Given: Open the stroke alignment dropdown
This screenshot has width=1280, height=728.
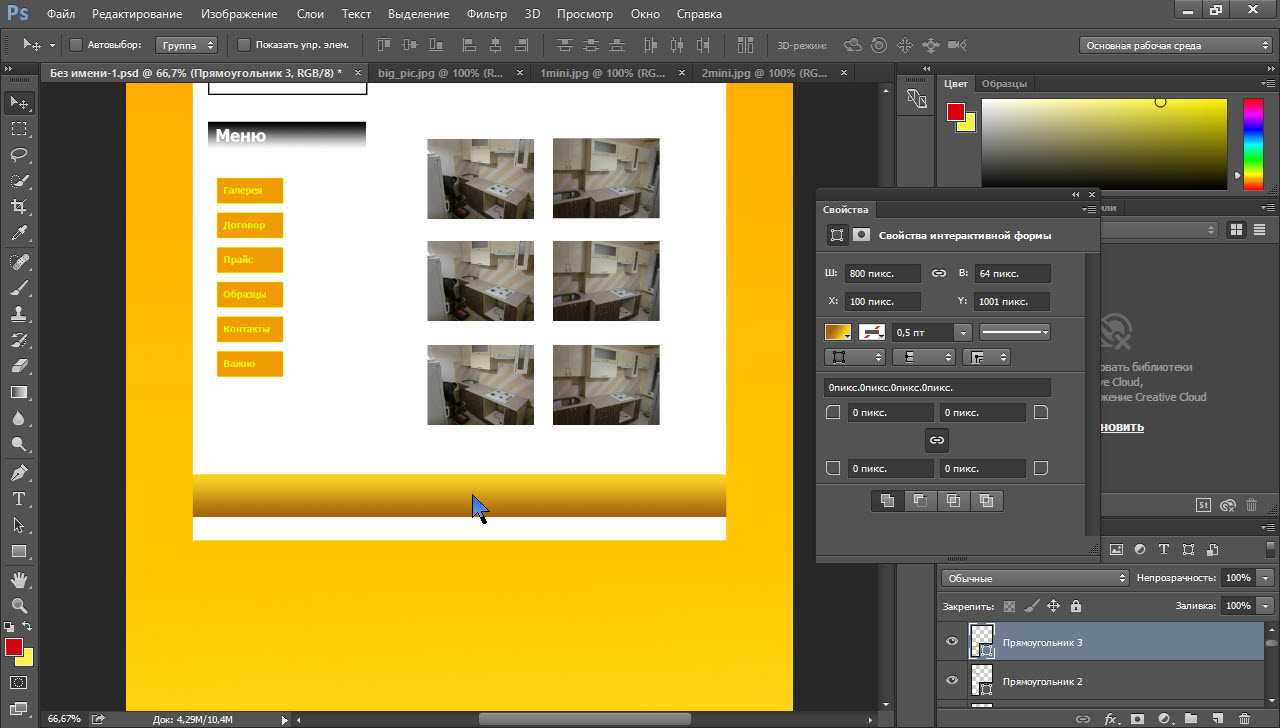Looking at the screenshot, I should pos(855,357).
